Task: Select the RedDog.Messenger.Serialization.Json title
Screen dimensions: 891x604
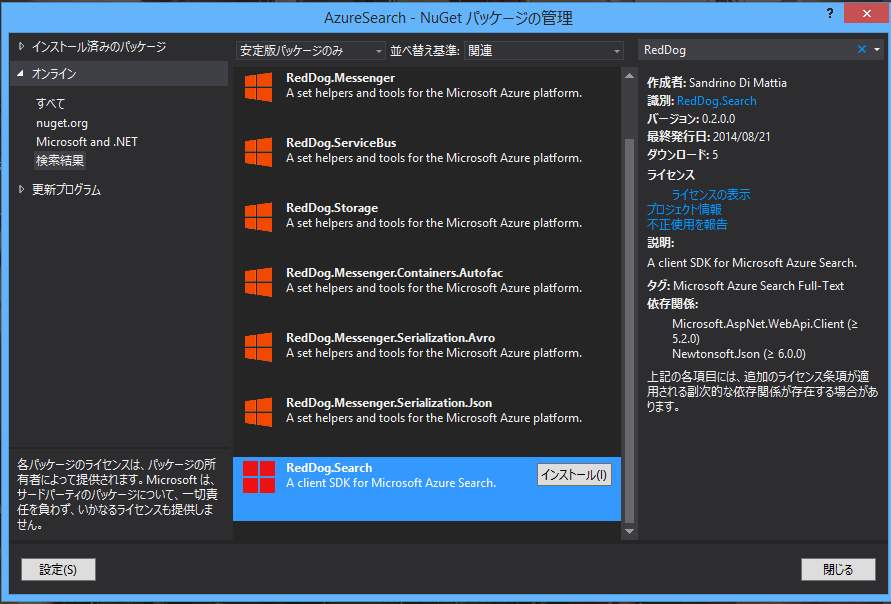Action: coord(389,402)
